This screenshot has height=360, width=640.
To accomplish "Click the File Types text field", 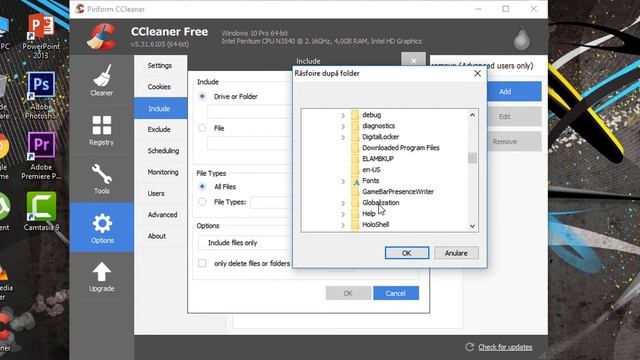I will (x=271, y=202).
